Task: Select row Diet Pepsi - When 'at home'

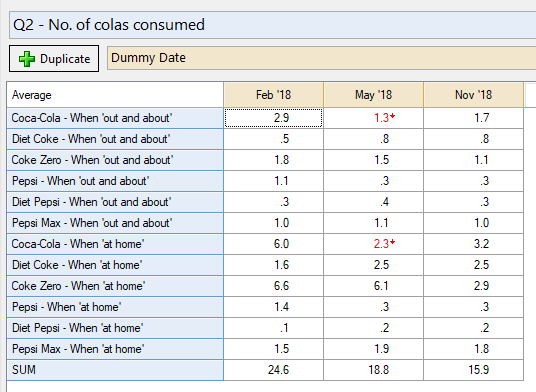Action: tap(115, 328)
